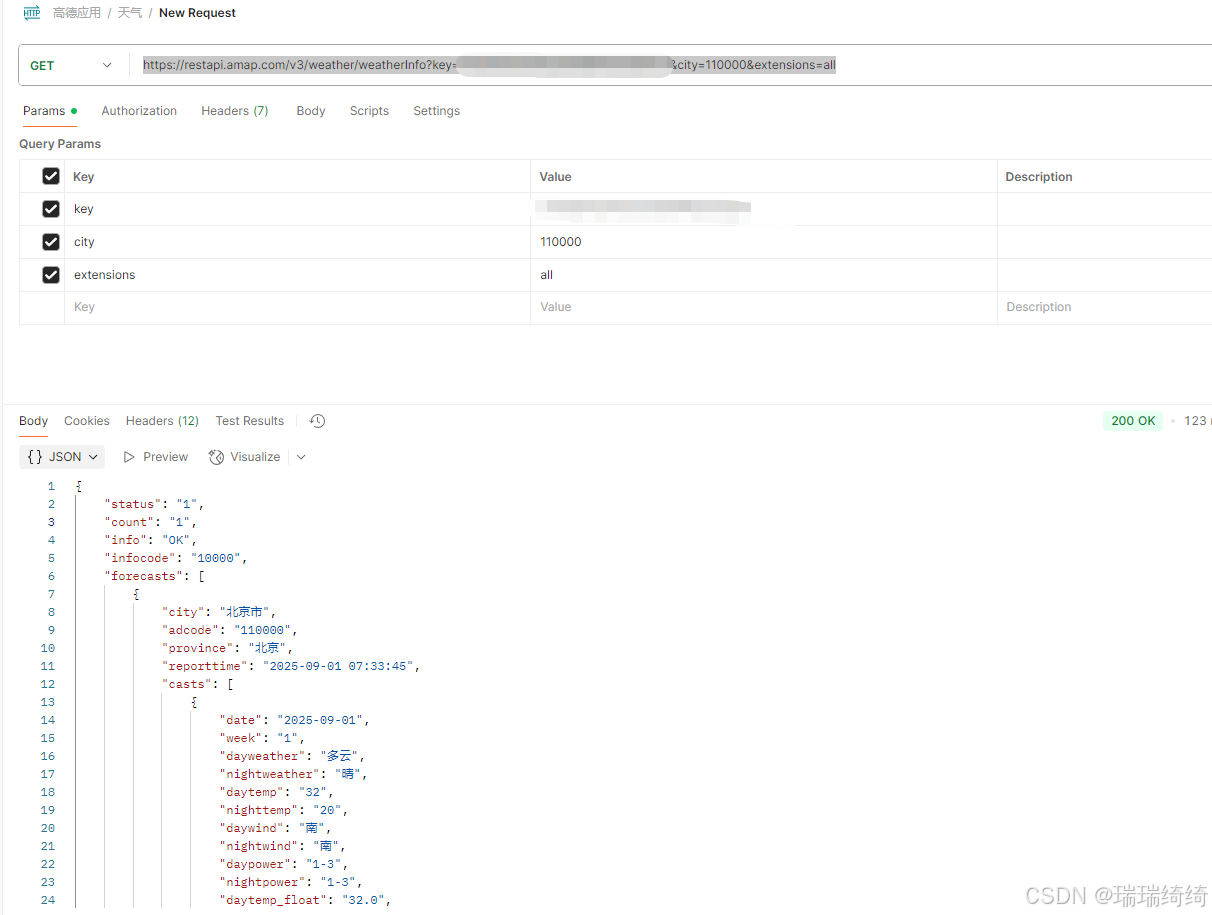The height and width of the screenshot is (915, 1212).
Task: Click the reporttime value line
Action: [x=291, y=666]
